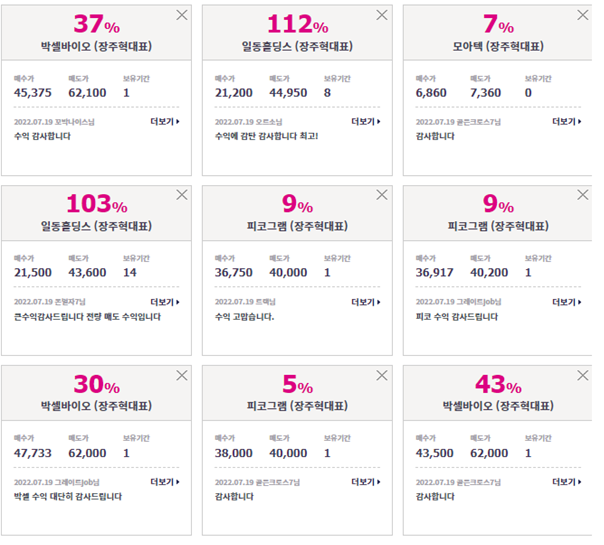Open 더보기 on the 5% card
604x545 pixels.
(x=366, y=482)
